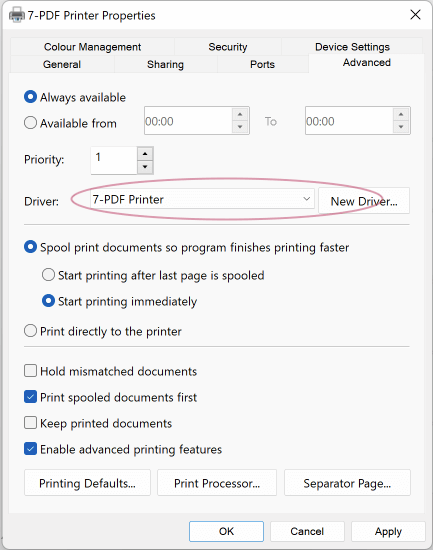433x550 pixels.
Task: Close the 7-PDF Printer Properties dialog
Action: click(x=415, y=15)
